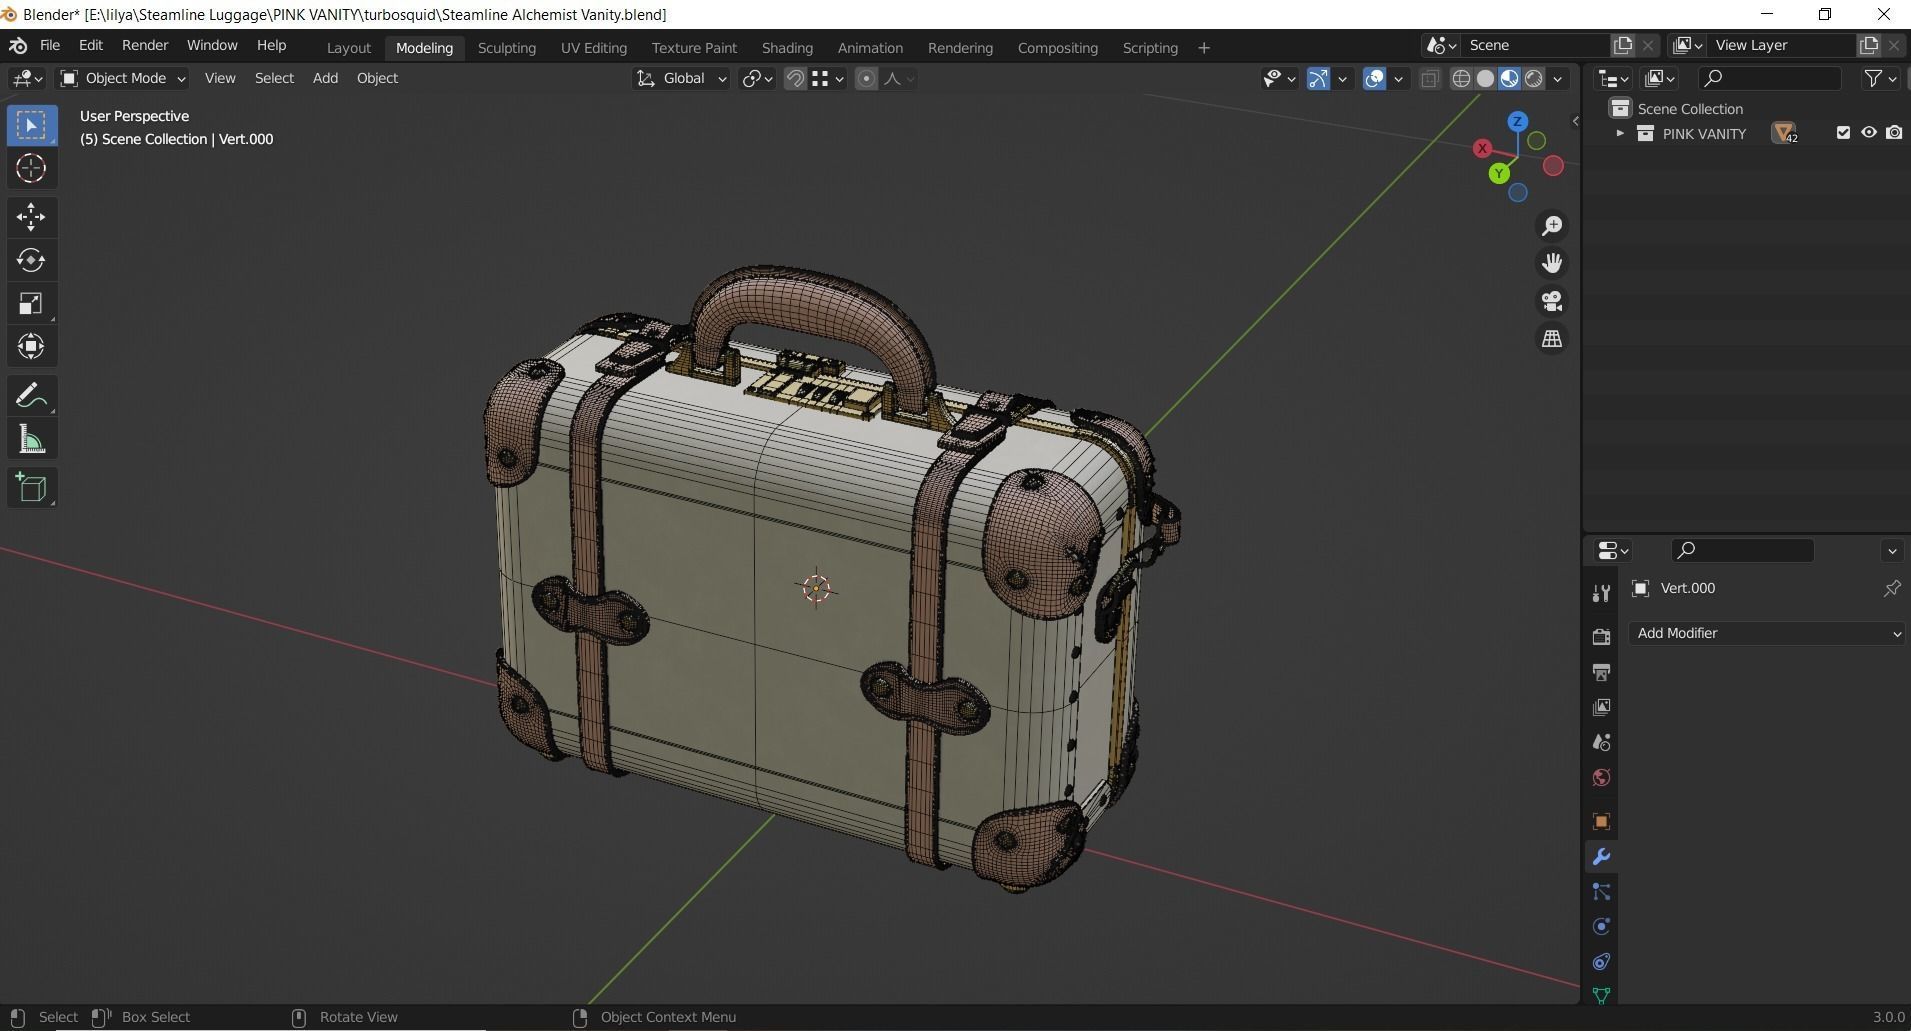Hide PINK VANITY collection in viewport

click(1868, 133)
